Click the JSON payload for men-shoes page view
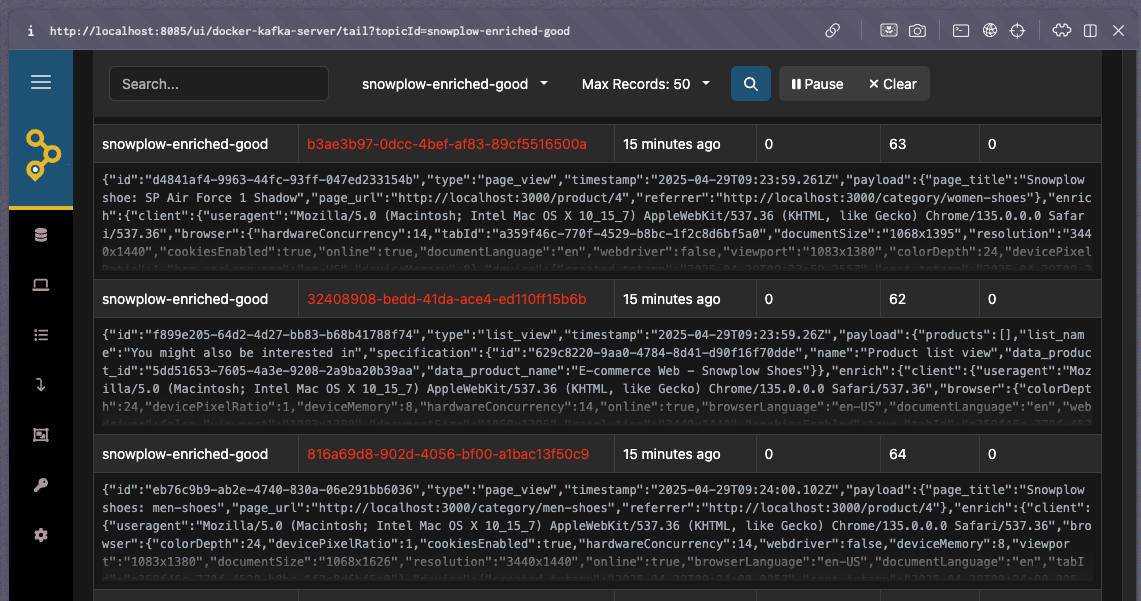 [x=597, y=531]
